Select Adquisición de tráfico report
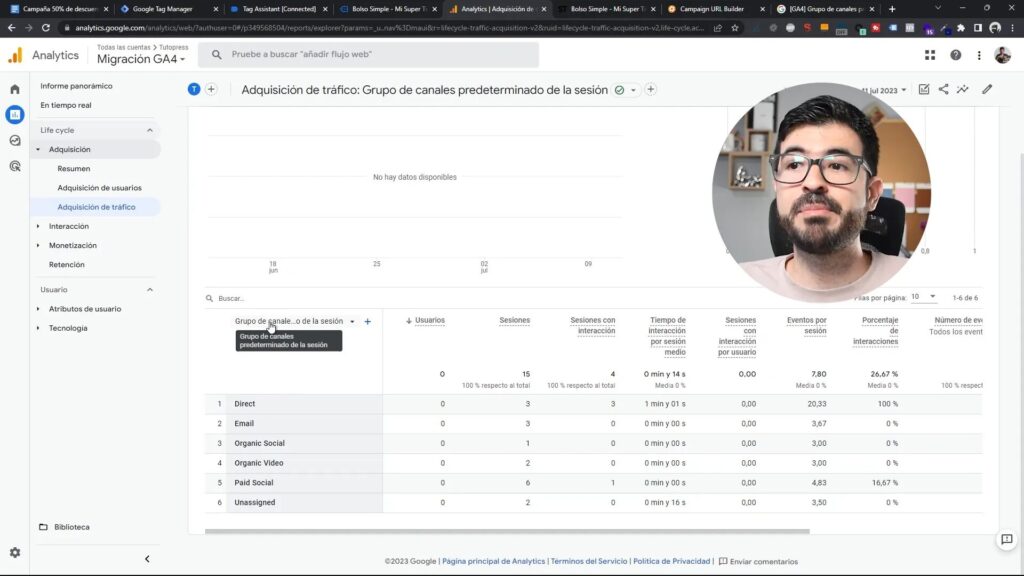1024x576 pixels. pyautogui.click(x=96, y=207)
